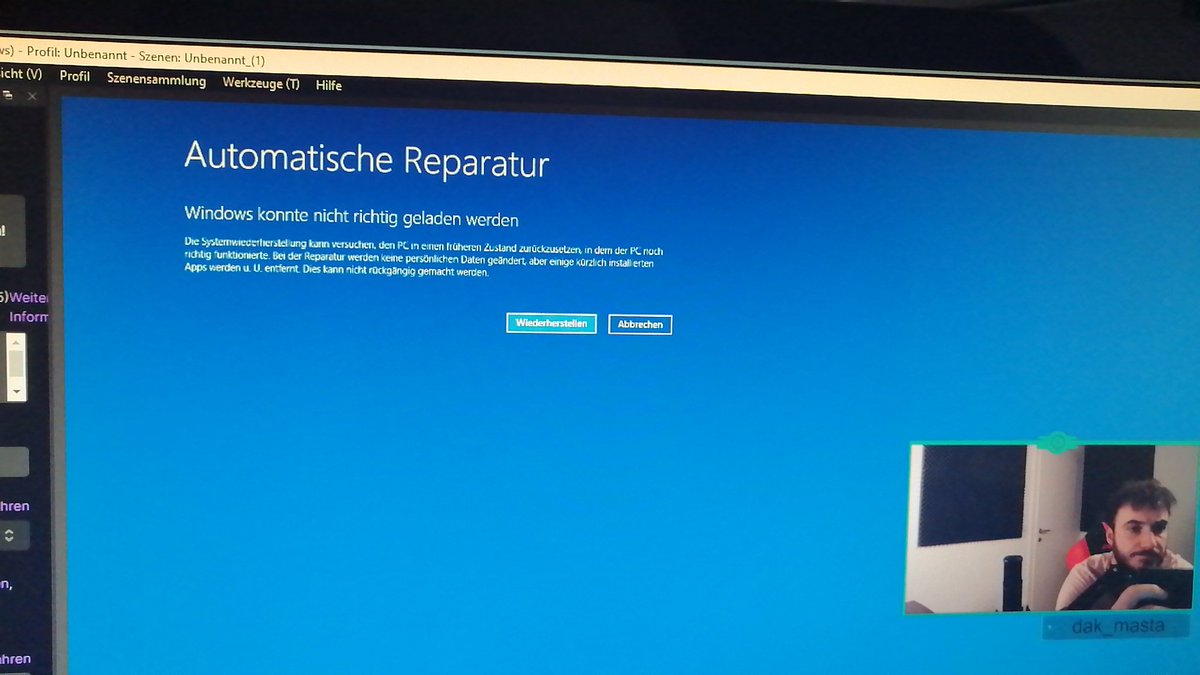The height and width of the screenshot is (675, 1200).
Task: Open the Hilfe menu
Action: (x=328, y=85)
